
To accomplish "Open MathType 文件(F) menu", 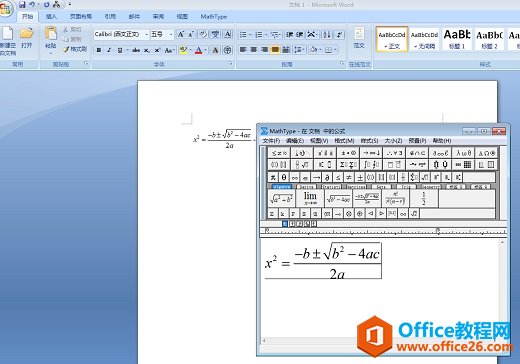I will 271,141.
